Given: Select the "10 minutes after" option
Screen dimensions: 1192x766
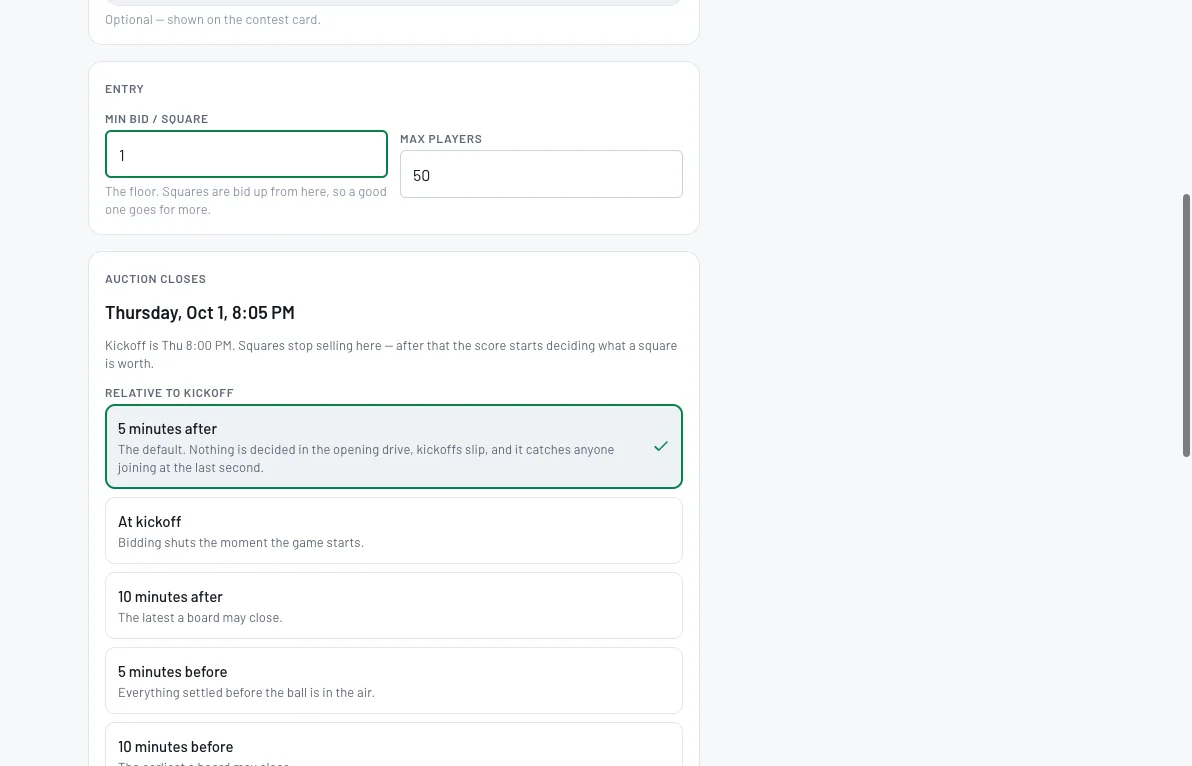Looking at the screenshot, I should (x=394, y=606).
